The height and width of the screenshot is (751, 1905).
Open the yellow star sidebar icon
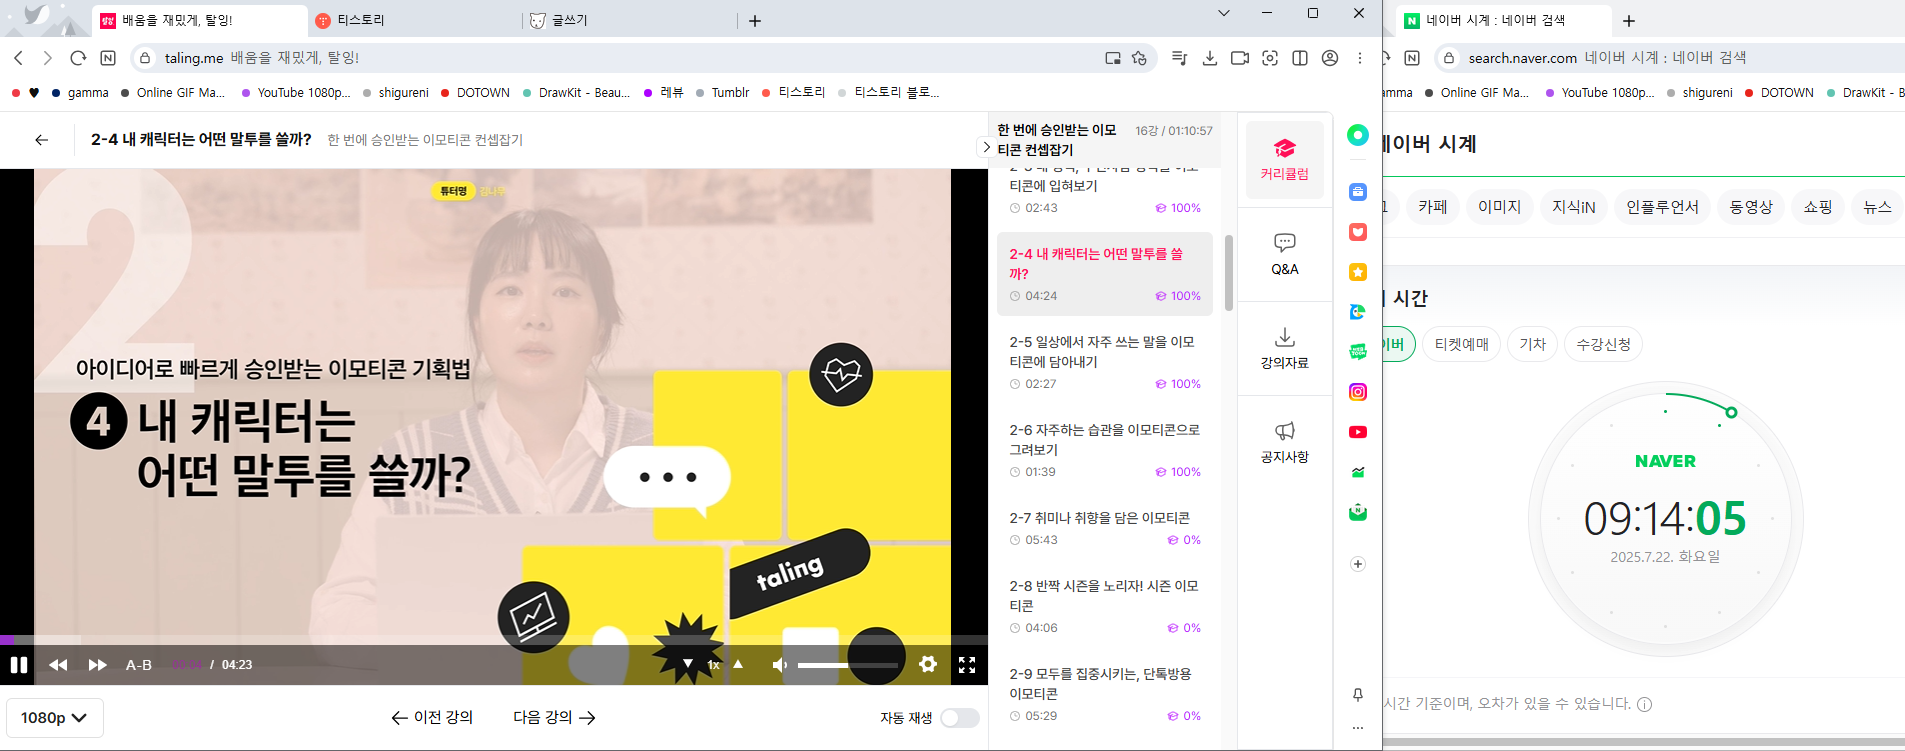pyautogui.click(x=1358, y=272)
